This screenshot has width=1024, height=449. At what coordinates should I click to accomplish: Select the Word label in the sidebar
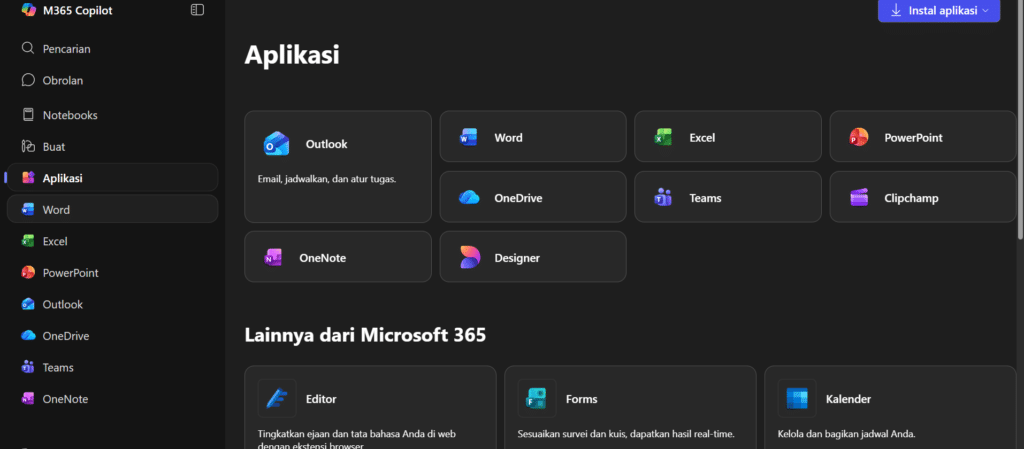[x=56, y=210]
